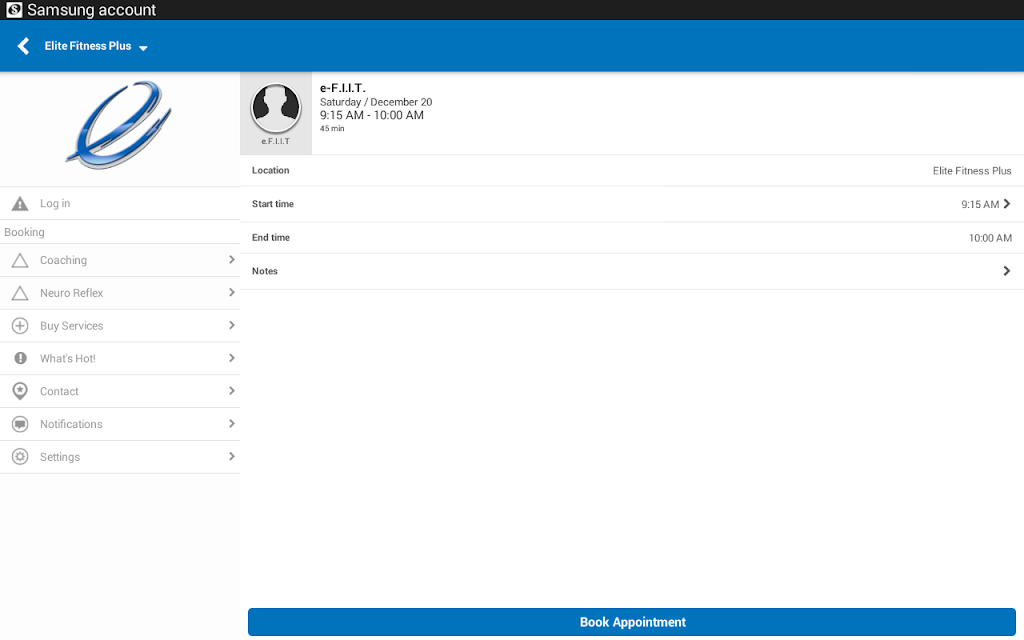Viewport: 1024px width, 640px height.
Task: Open the Settings menu item
Action: (x=120, y=457)
